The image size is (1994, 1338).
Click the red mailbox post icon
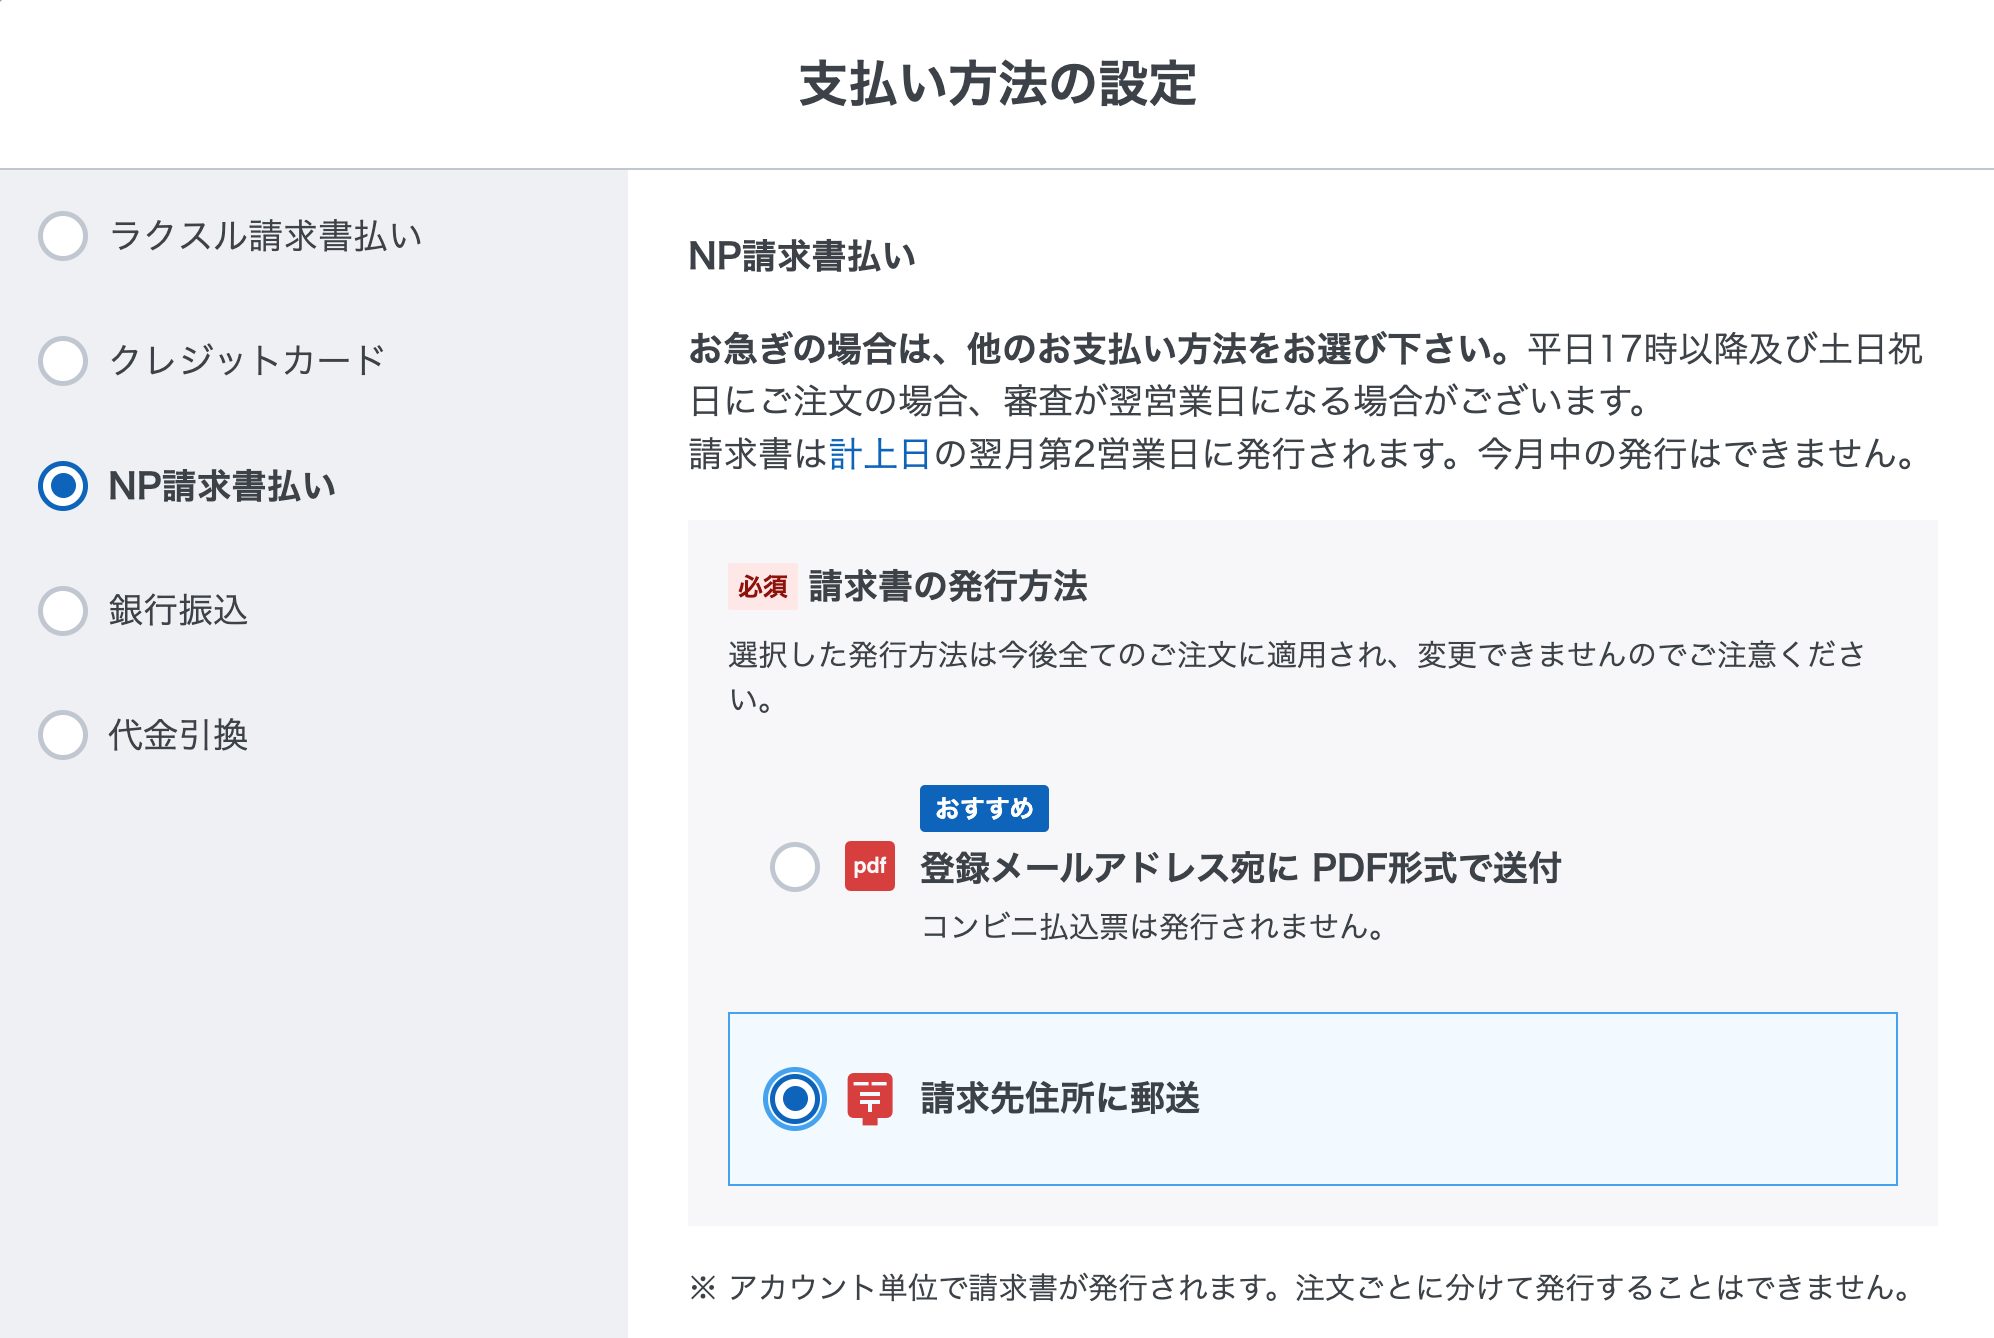(870, 1099)
